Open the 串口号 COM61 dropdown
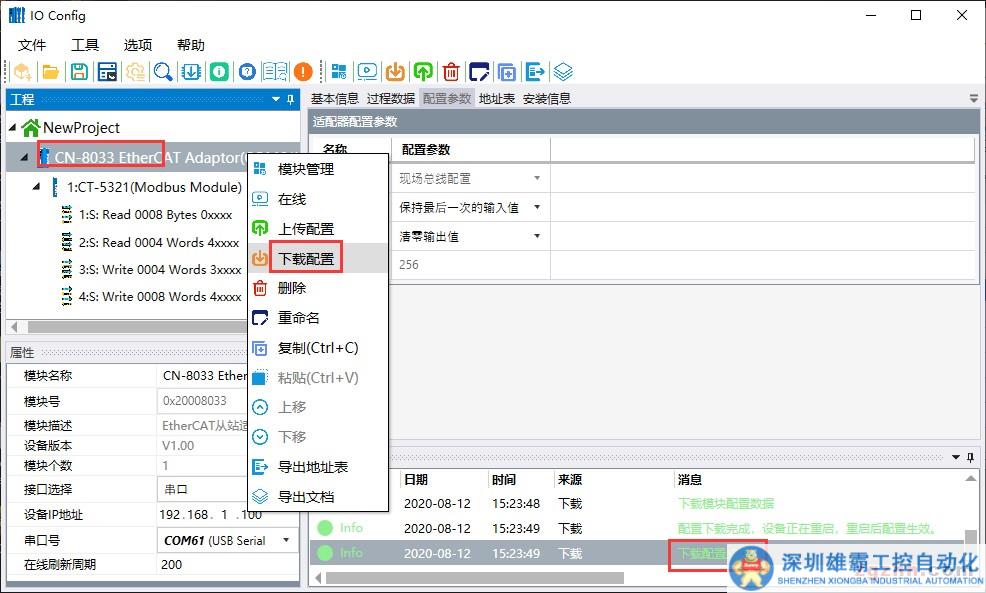The width and height of the screenshot is (986, 593). (287, 540)
